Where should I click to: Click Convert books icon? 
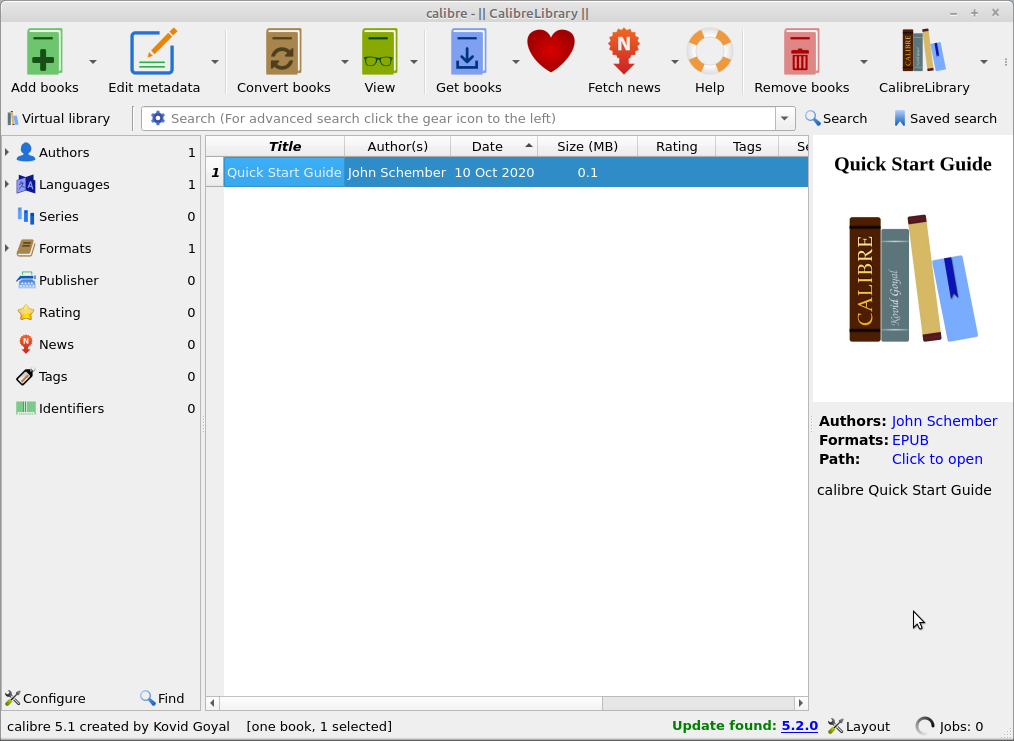click(x=283, y=52)
